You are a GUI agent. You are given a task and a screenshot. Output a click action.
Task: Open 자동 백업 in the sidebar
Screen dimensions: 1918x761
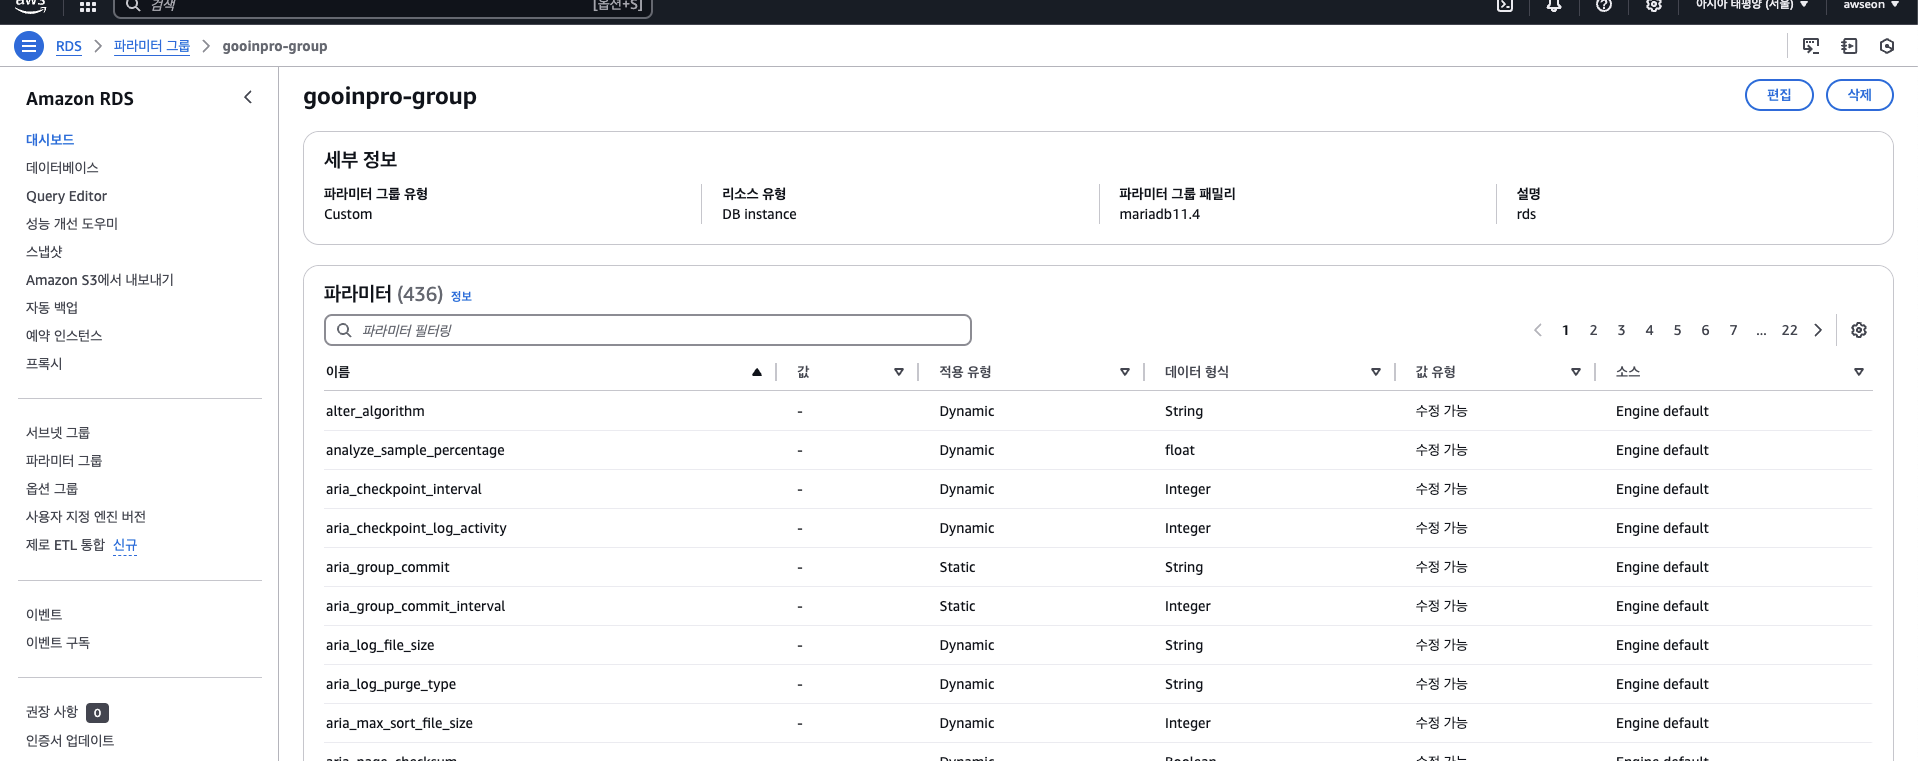(x=52, y=308)
